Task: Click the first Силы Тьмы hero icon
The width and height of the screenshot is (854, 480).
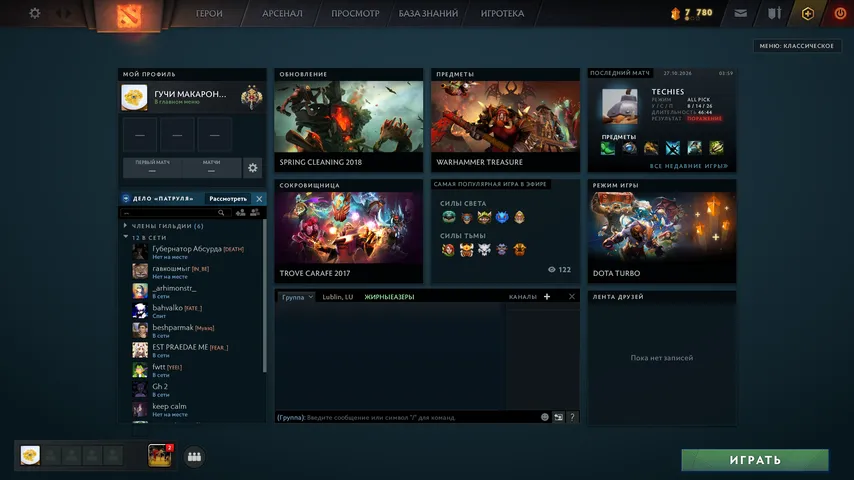Action: point(448,250)
